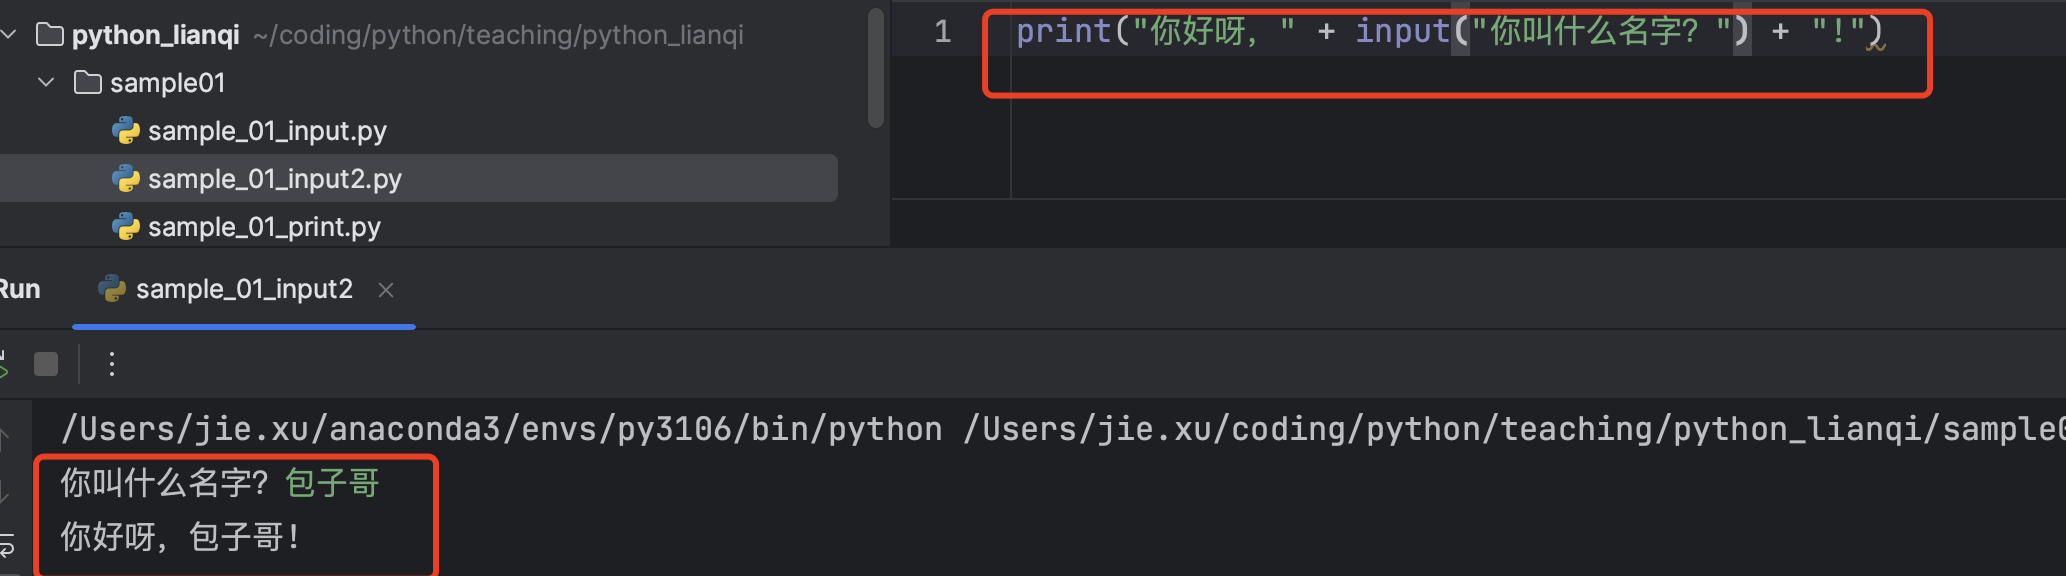Click the sample01 folder icon
The height and width of the screenshot is (576, 2066).
[x=88, y=83]
